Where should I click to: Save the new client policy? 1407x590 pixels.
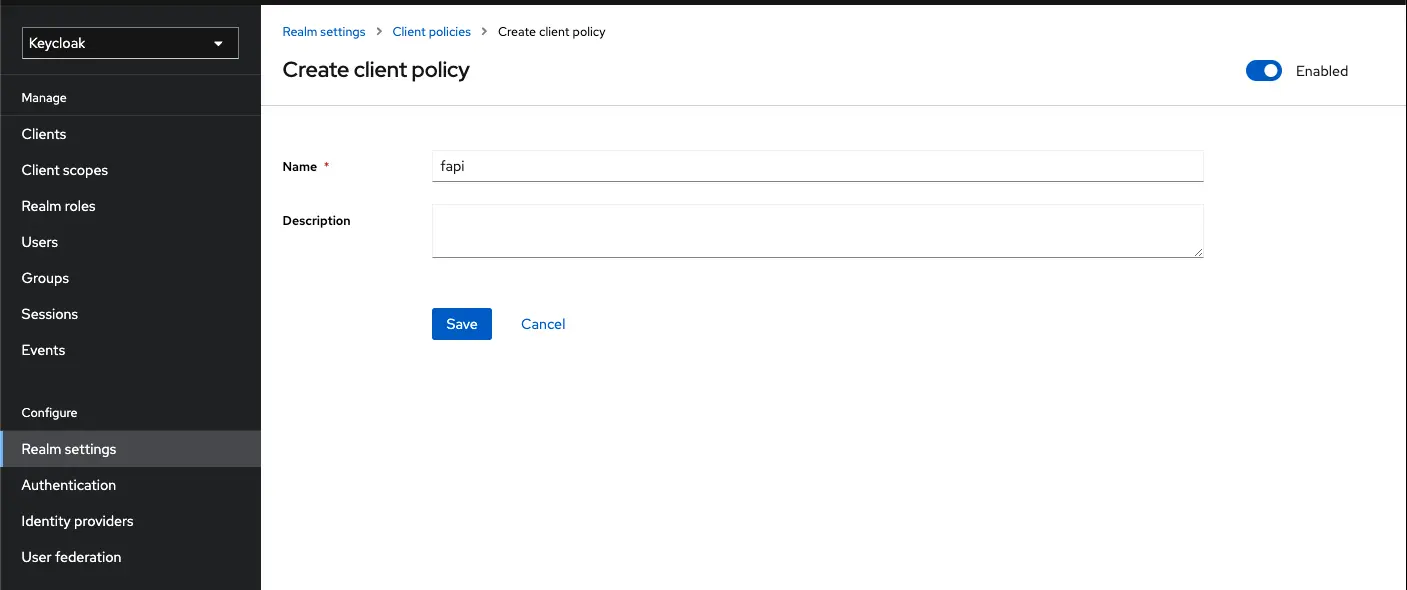tap(461, 323)
